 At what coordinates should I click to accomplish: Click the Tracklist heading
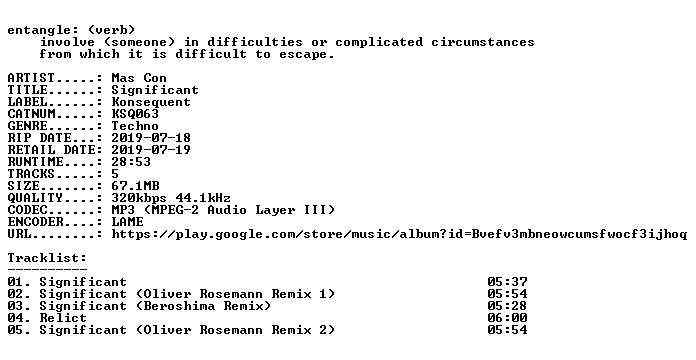[x=47, y=258]
